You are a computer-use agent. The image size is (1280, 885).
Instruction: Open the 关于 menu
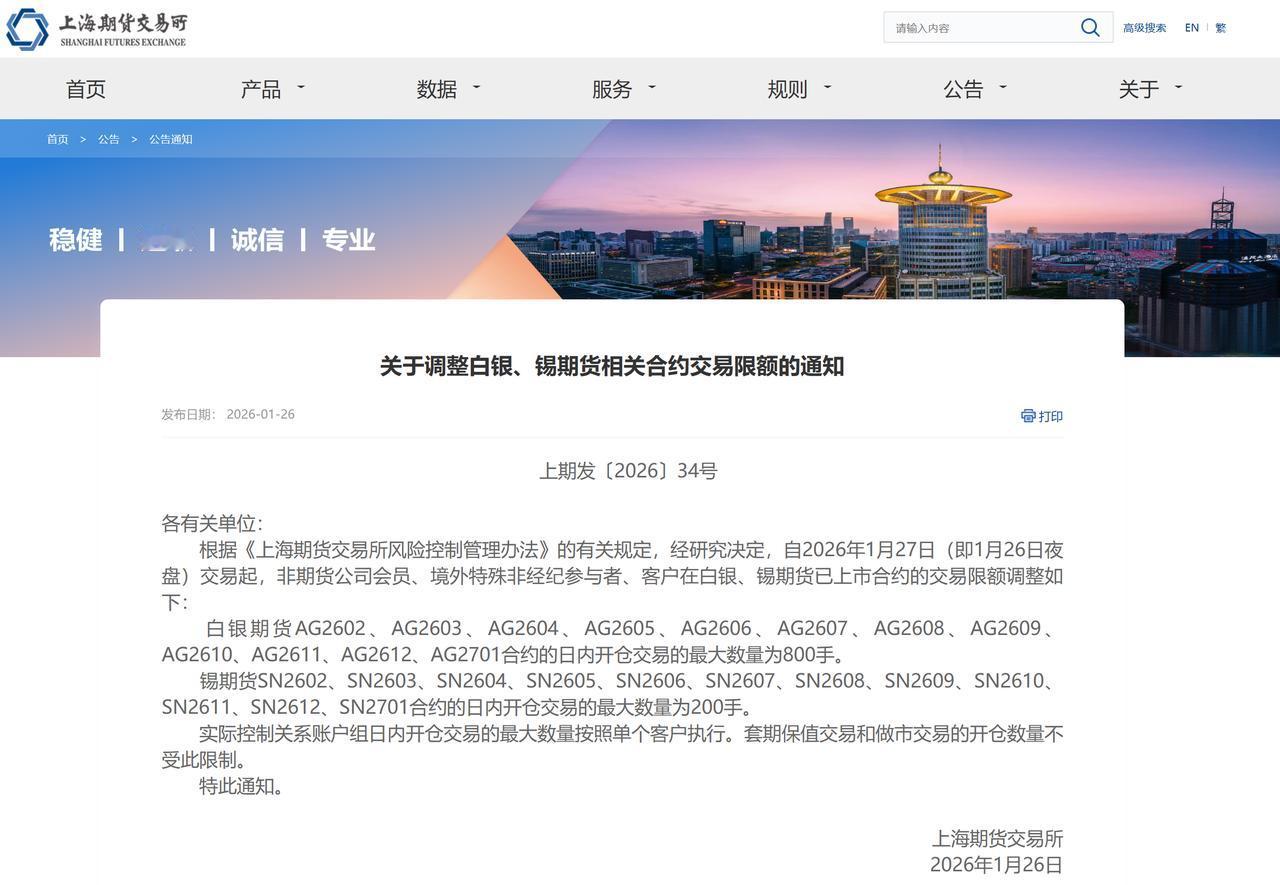pyautogui.click(x=1139, y=89)
